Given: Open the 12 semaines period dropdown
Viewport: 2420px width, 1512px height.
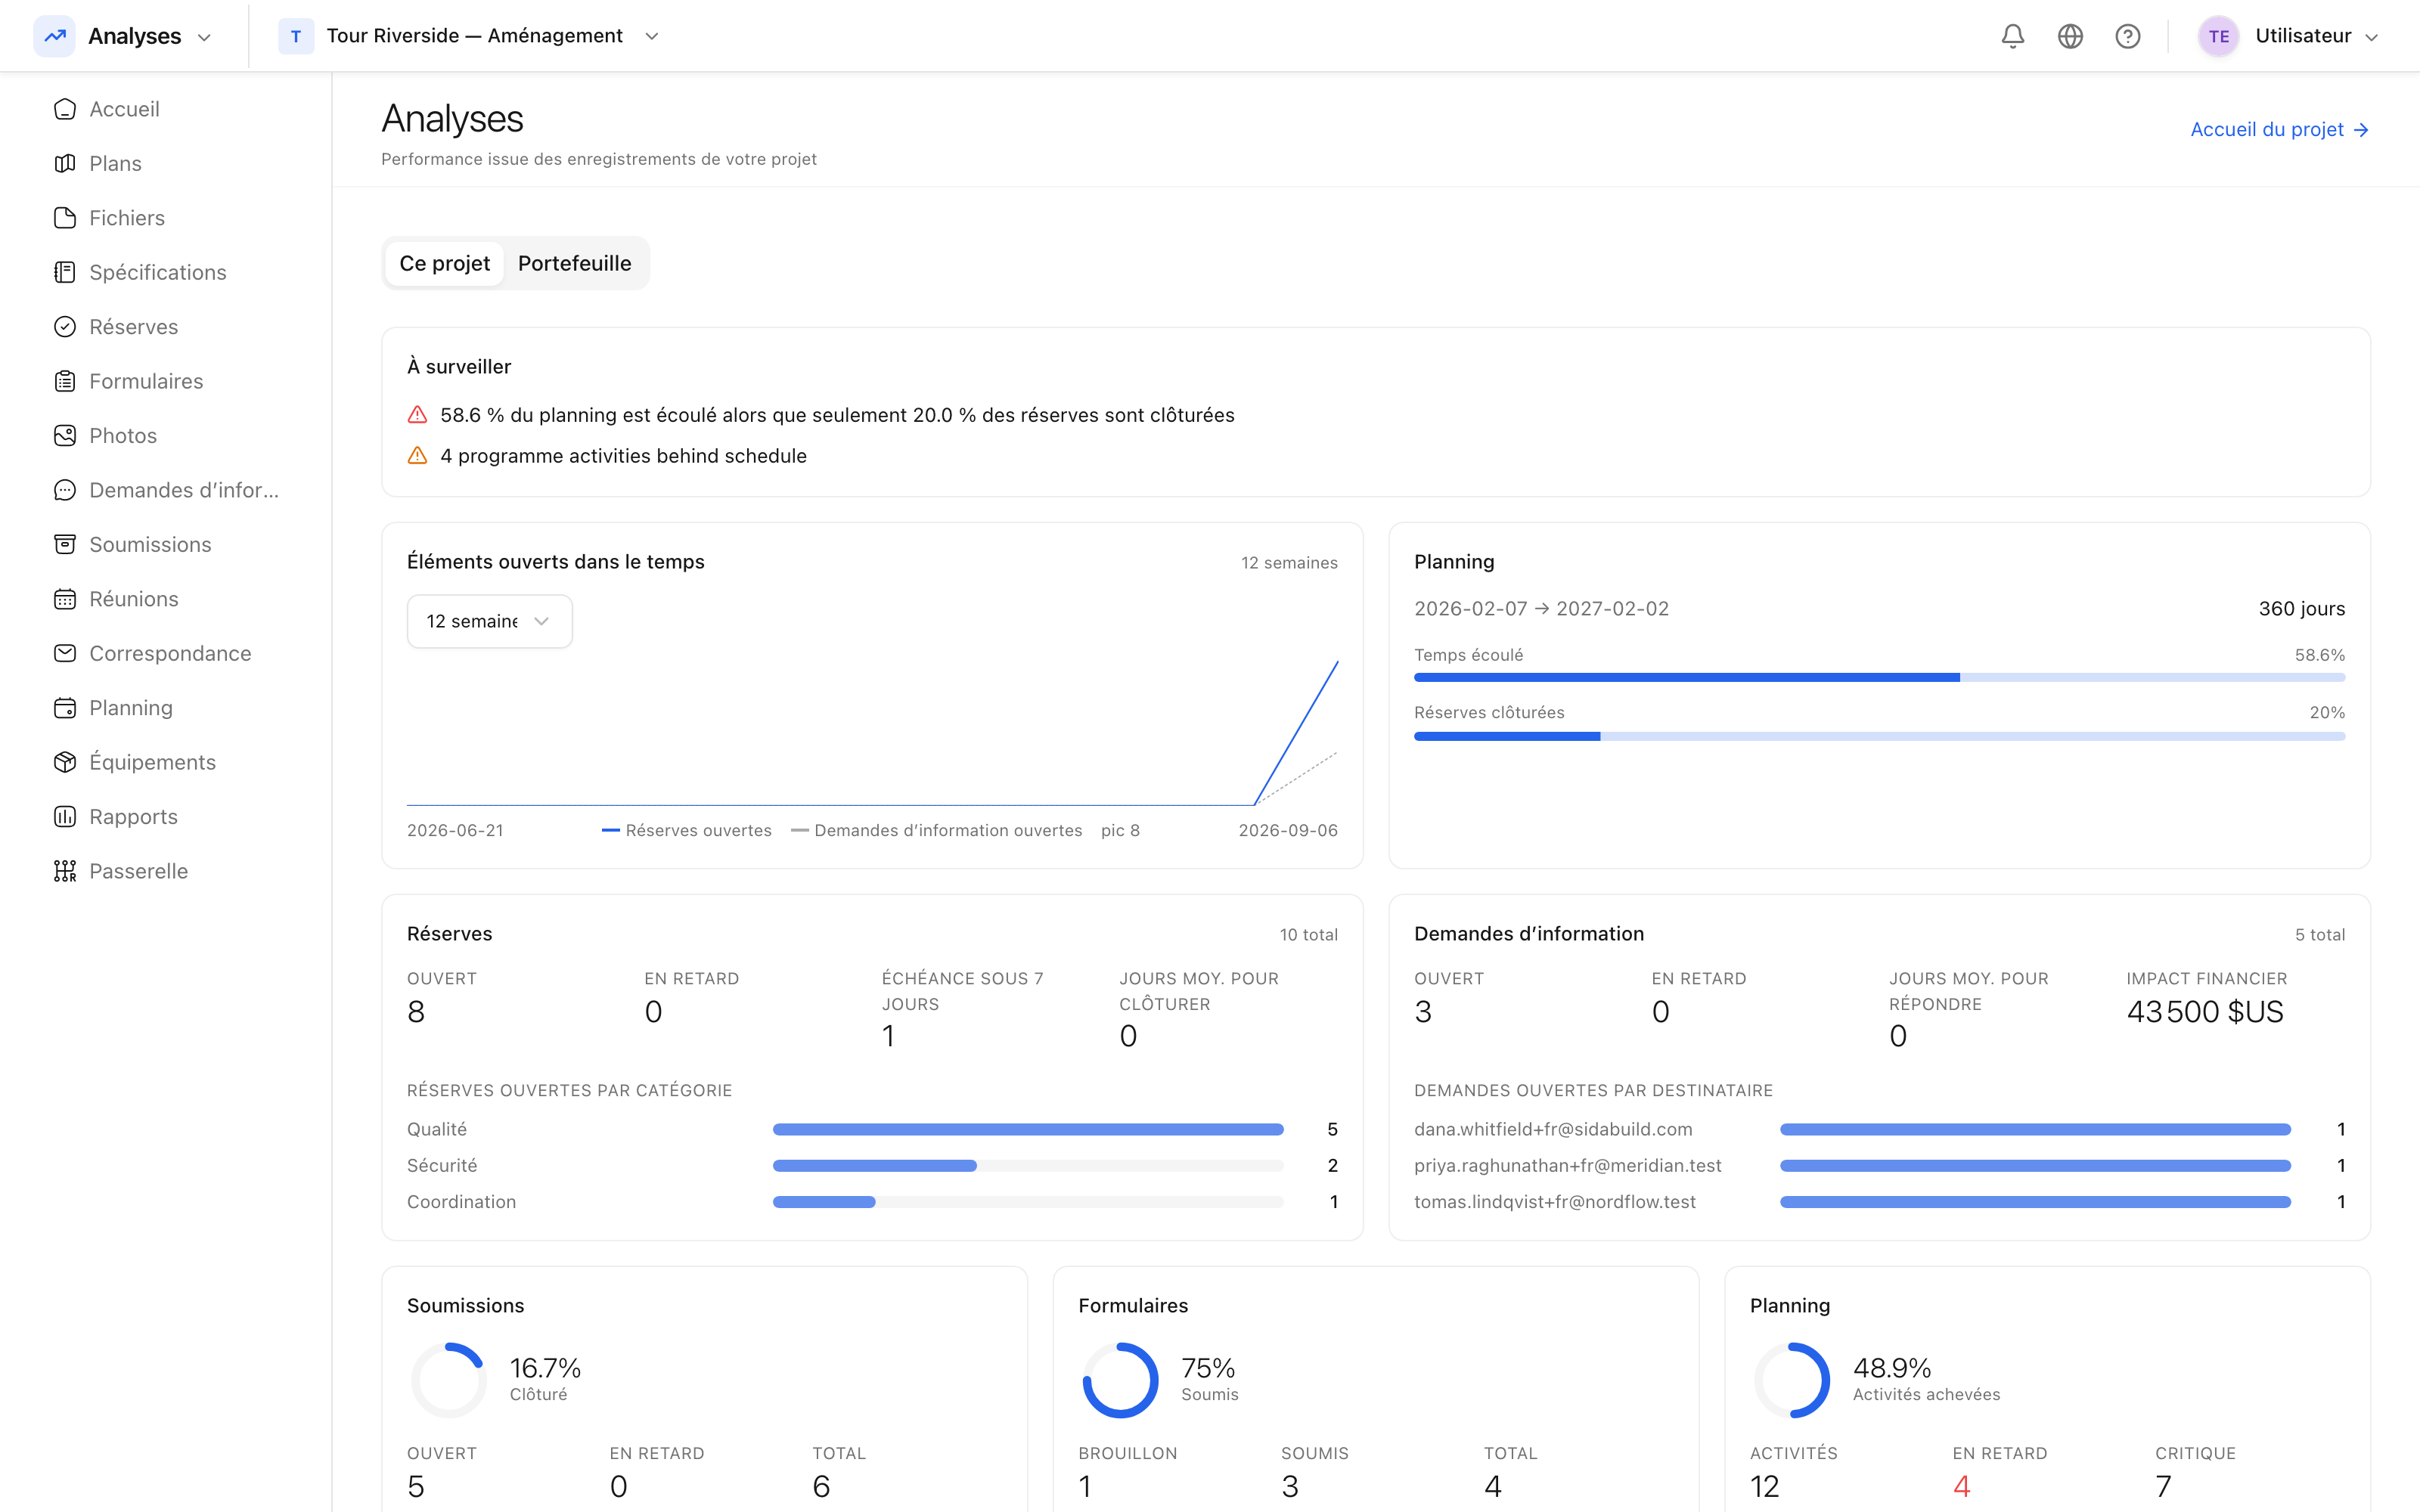Looking at the screenshot, I should click(x=489, y=621).
